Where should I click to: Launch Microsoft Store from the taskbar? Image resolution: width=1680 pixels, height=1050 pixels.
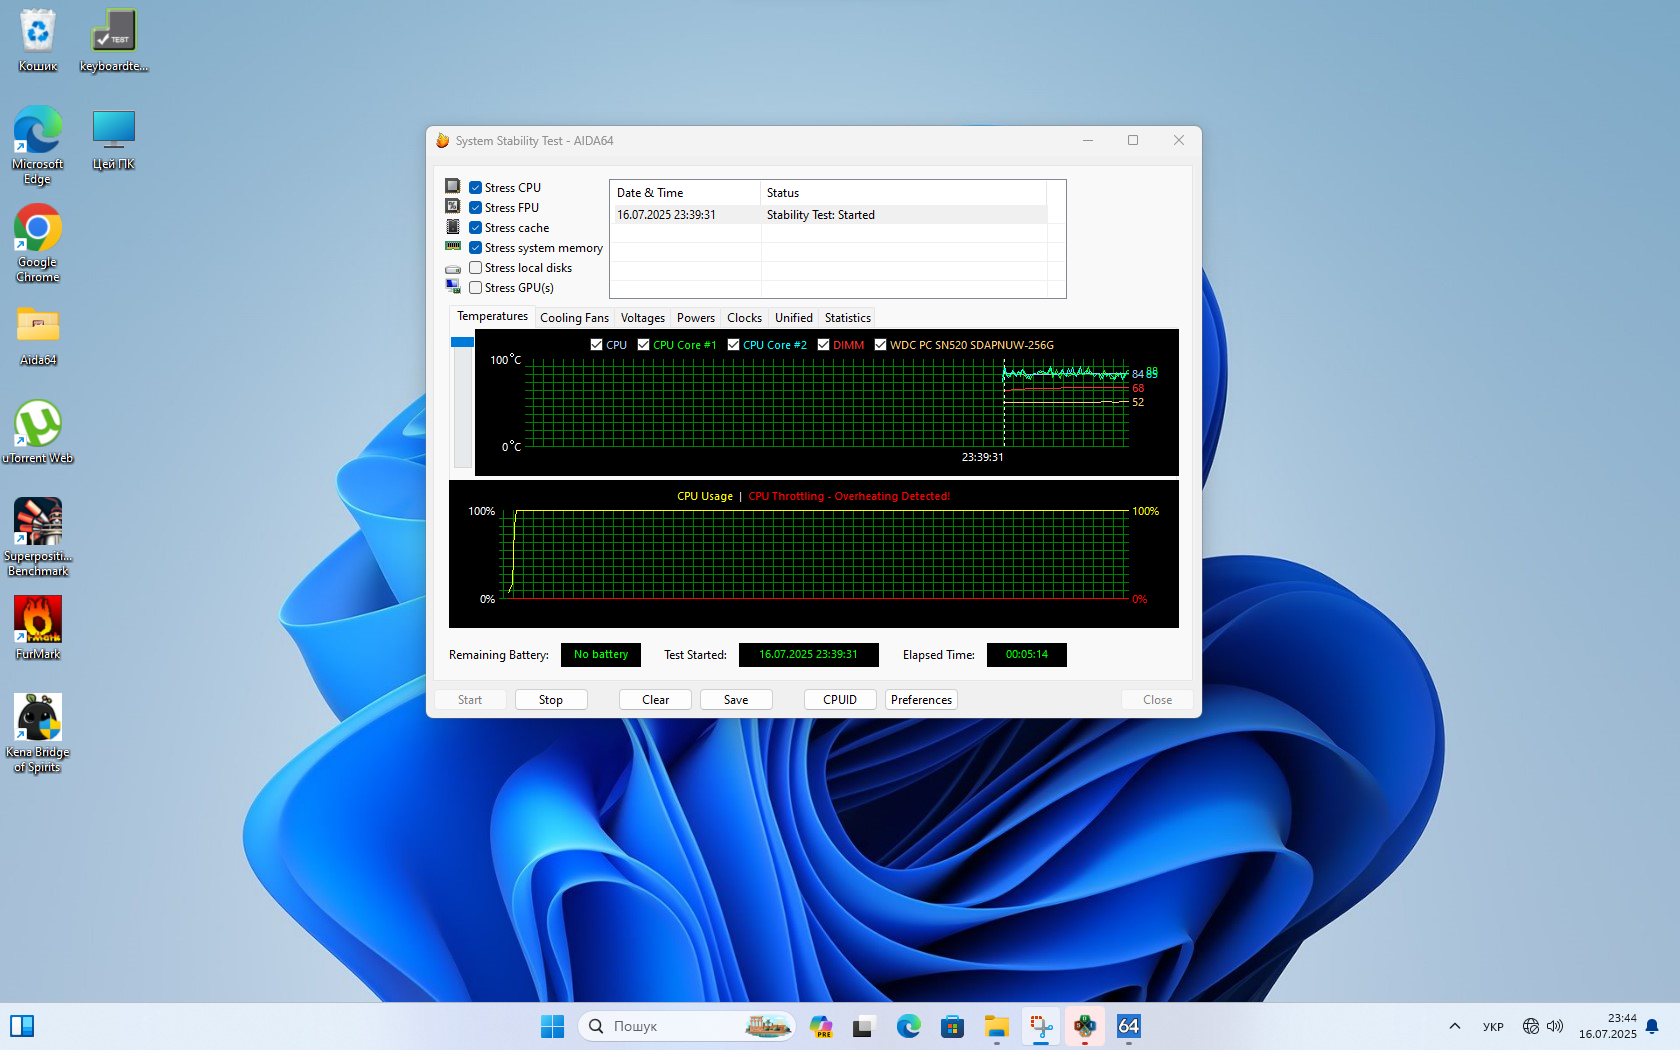pos(952,1026)
